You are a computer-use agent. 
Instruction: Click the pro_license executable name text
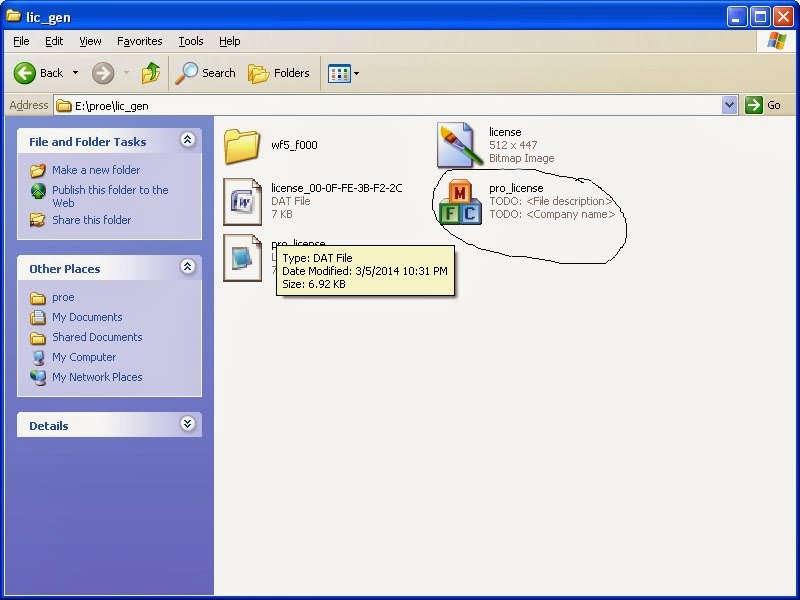coord(516,188)
